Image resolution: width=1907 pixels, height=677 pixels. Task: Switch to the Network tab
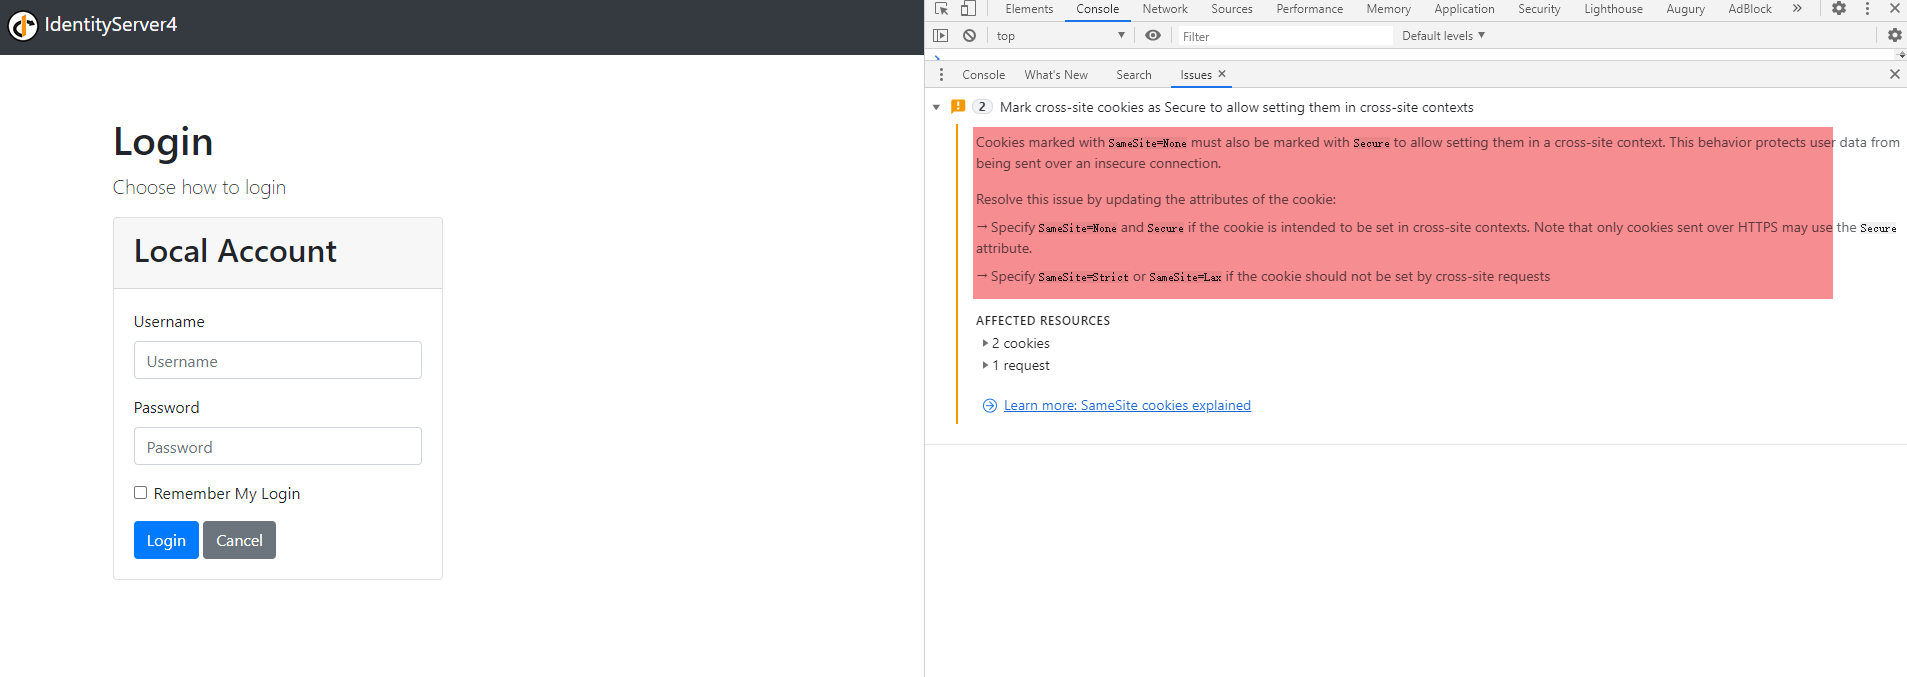tap(1164, 9)
